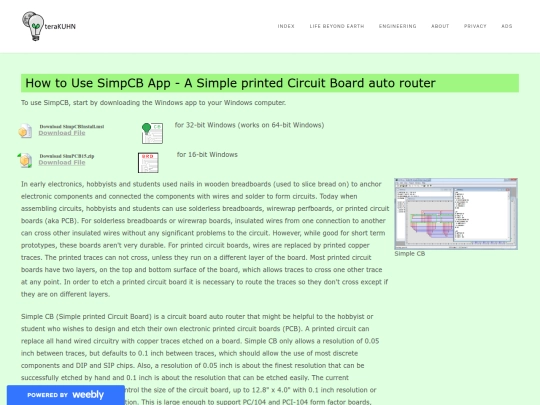Open the ENGINEERING menu
The height and width of the screenshot is (405, 540).
pos(397,26)
